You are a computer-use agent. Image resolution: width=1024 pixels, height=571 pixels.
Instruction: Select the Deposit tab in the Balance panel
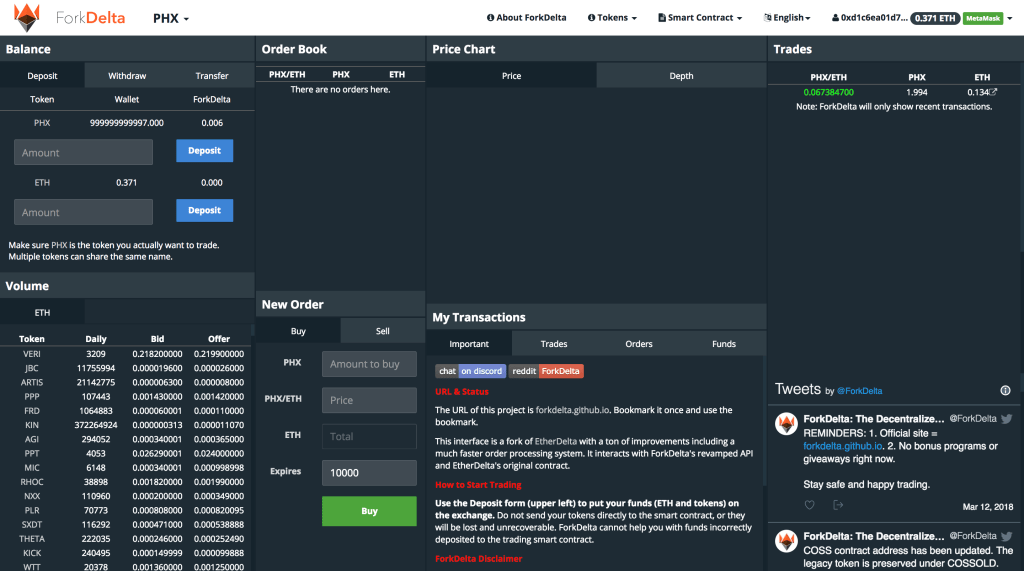click(x=42, y=76)
